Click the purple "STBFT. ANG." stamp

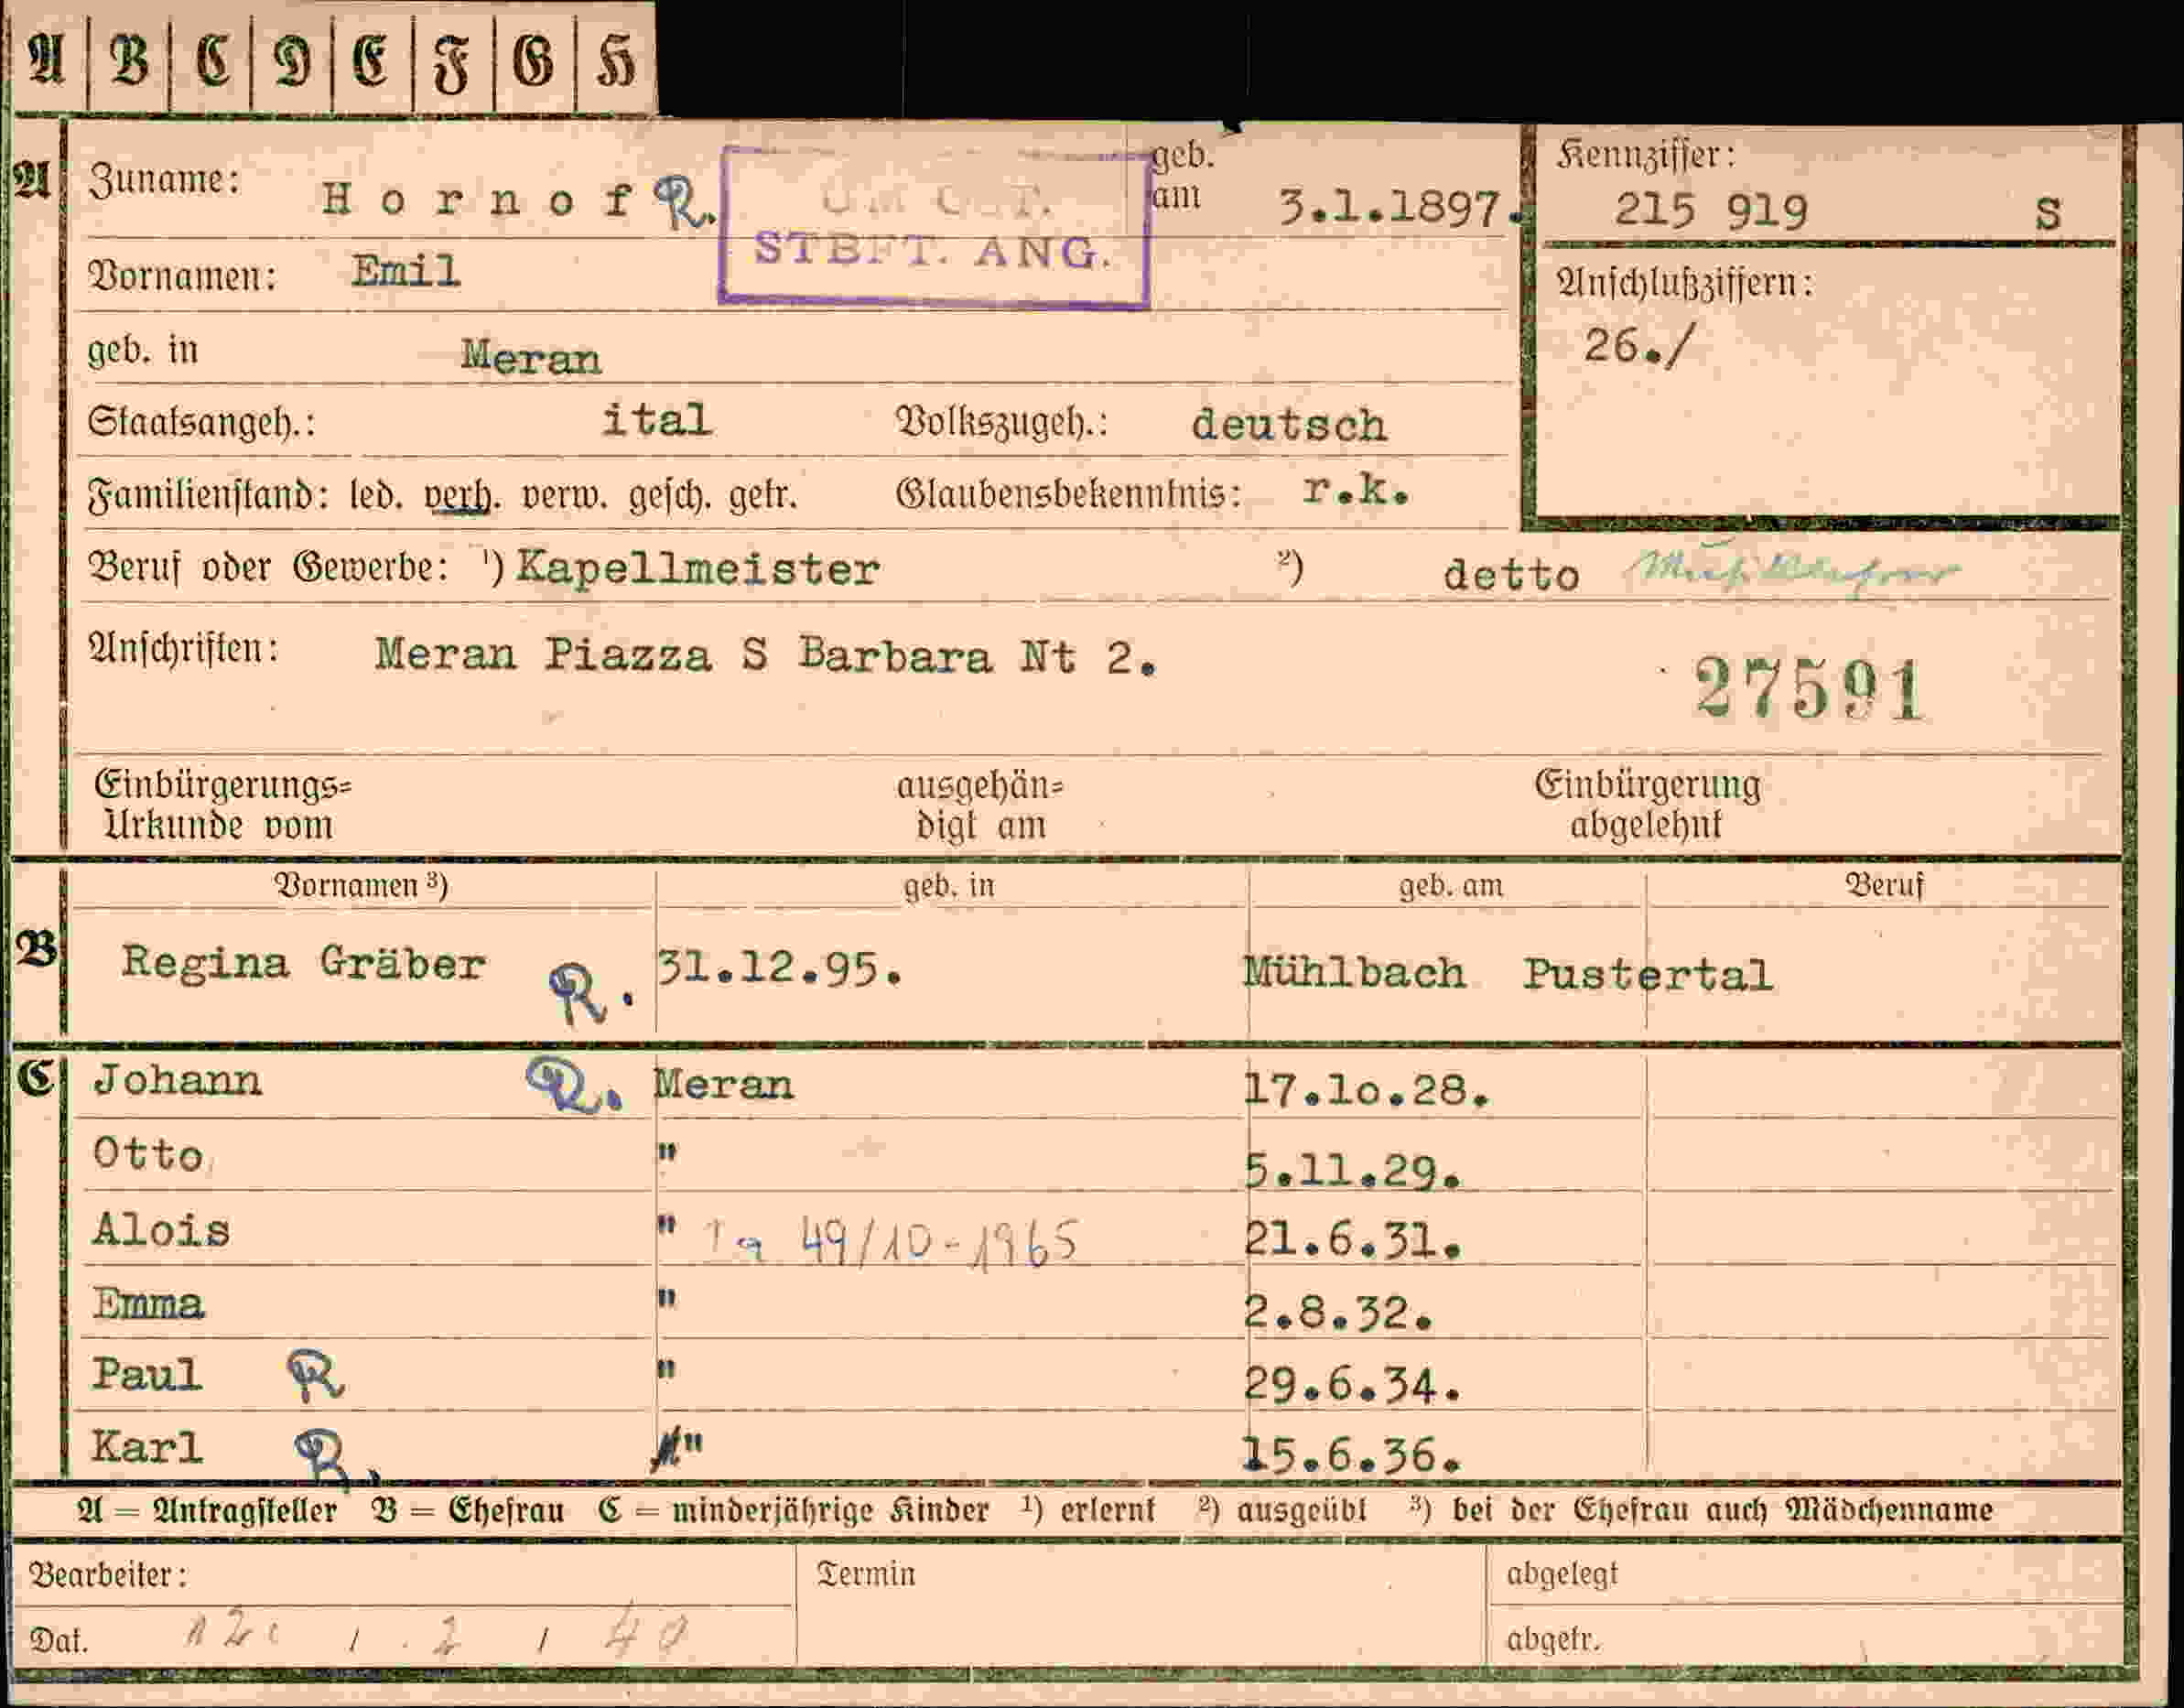(x=933, y=227)
